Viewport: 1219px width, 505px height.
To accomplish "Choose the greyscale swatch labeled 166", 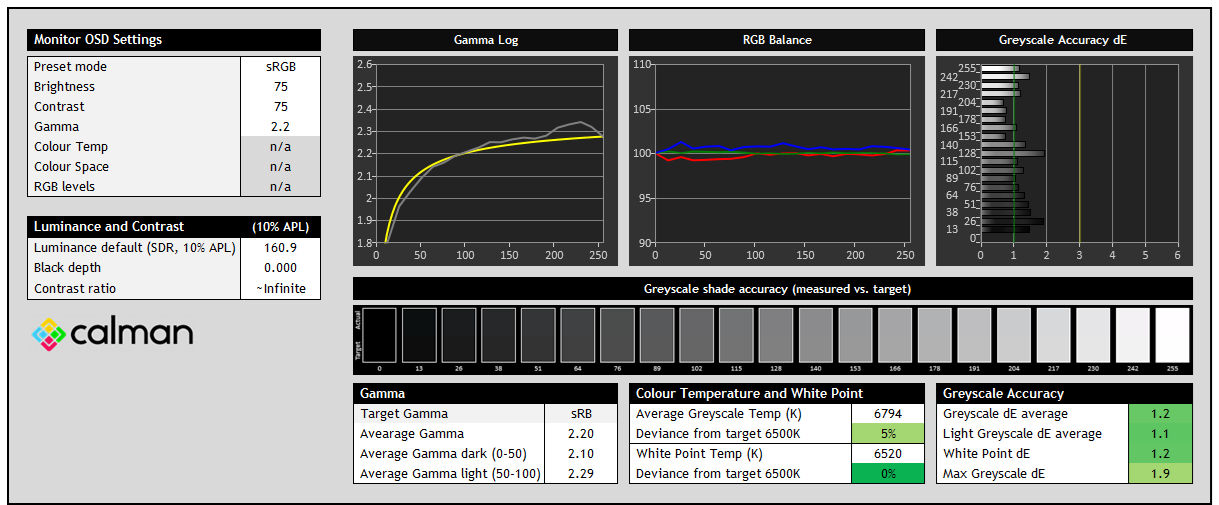I will pyautogui.click(x=895, y=335).
